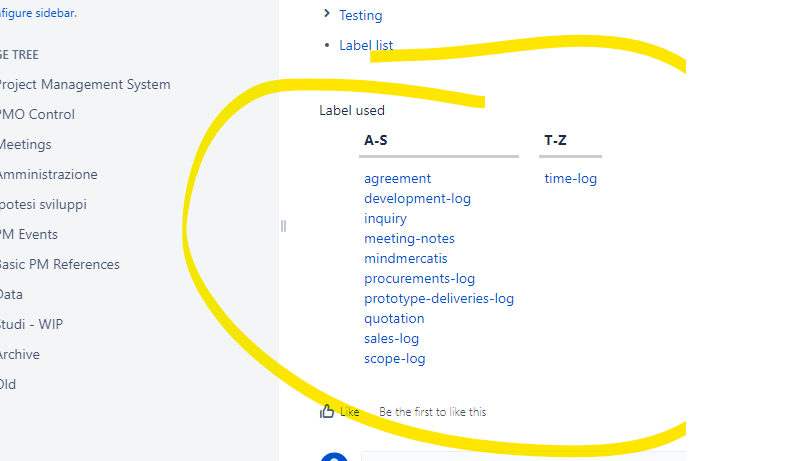Open the sales-log label
This screenshot has width=785, height=461.
coord(391,339)
